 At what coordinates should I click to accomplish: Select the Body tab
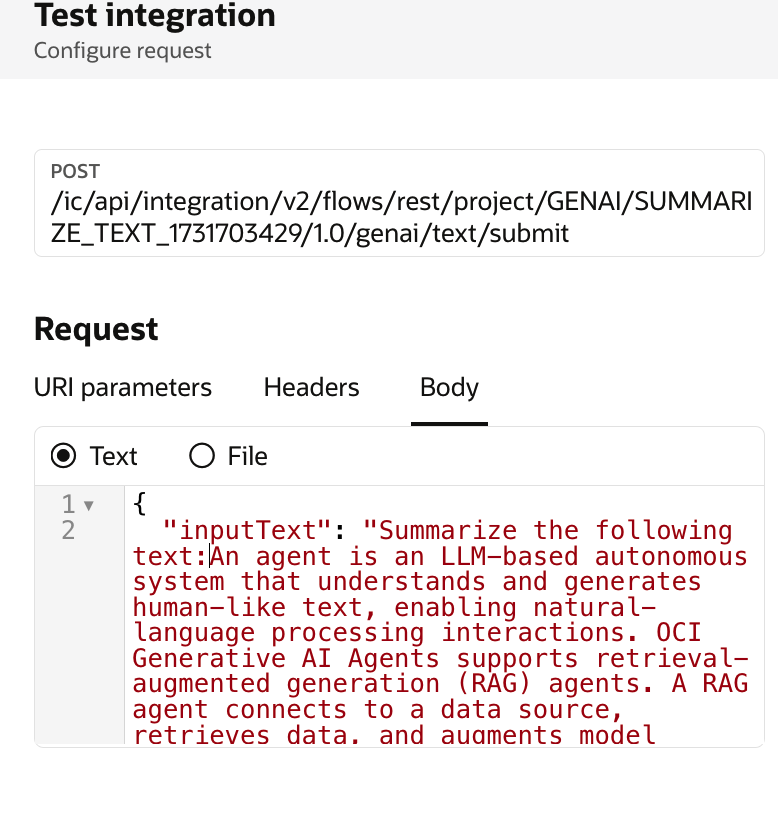click(449, 388)
